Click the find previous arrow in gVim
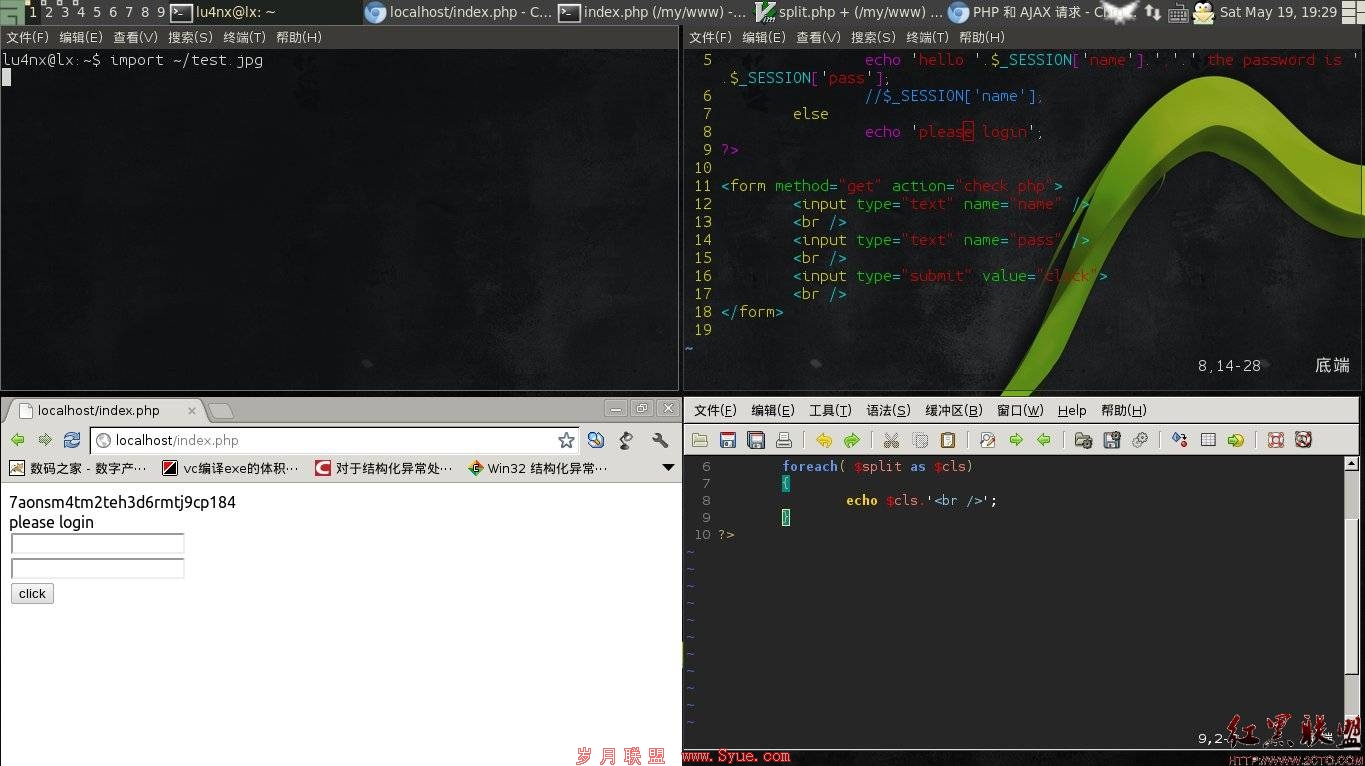This screenshot has height=766, width=1365. pos(1044,440)
